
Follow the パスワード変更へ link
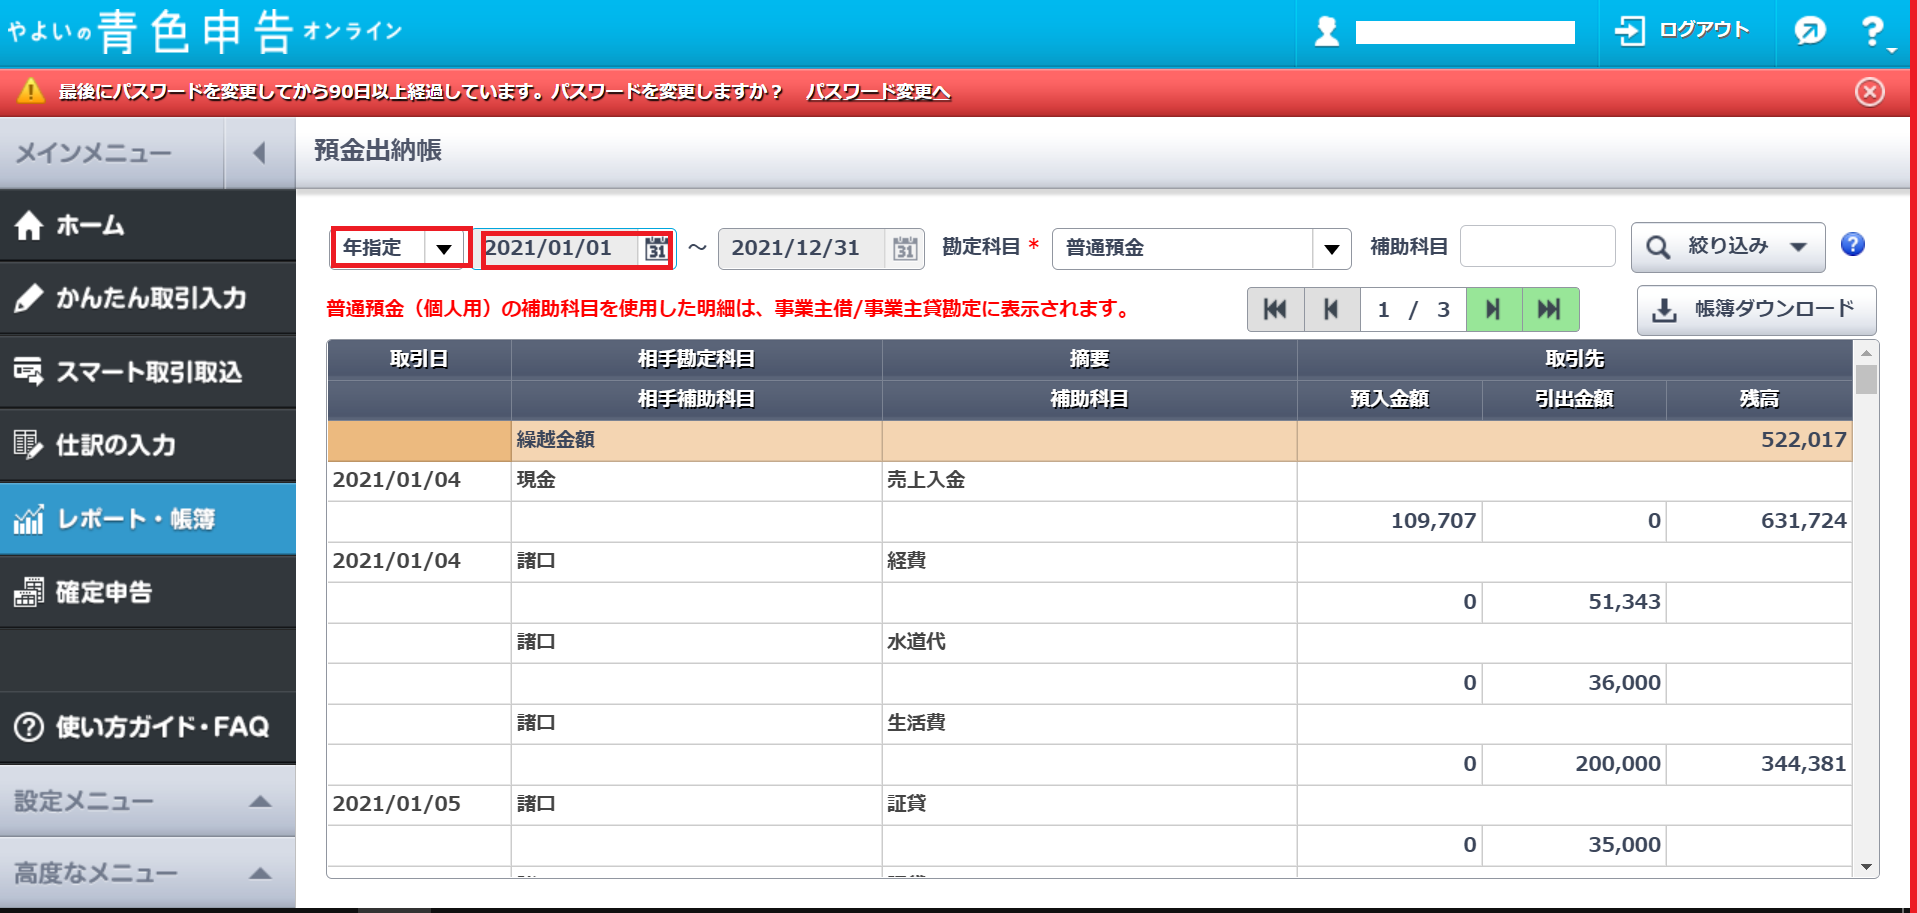[x=877, y=92]
